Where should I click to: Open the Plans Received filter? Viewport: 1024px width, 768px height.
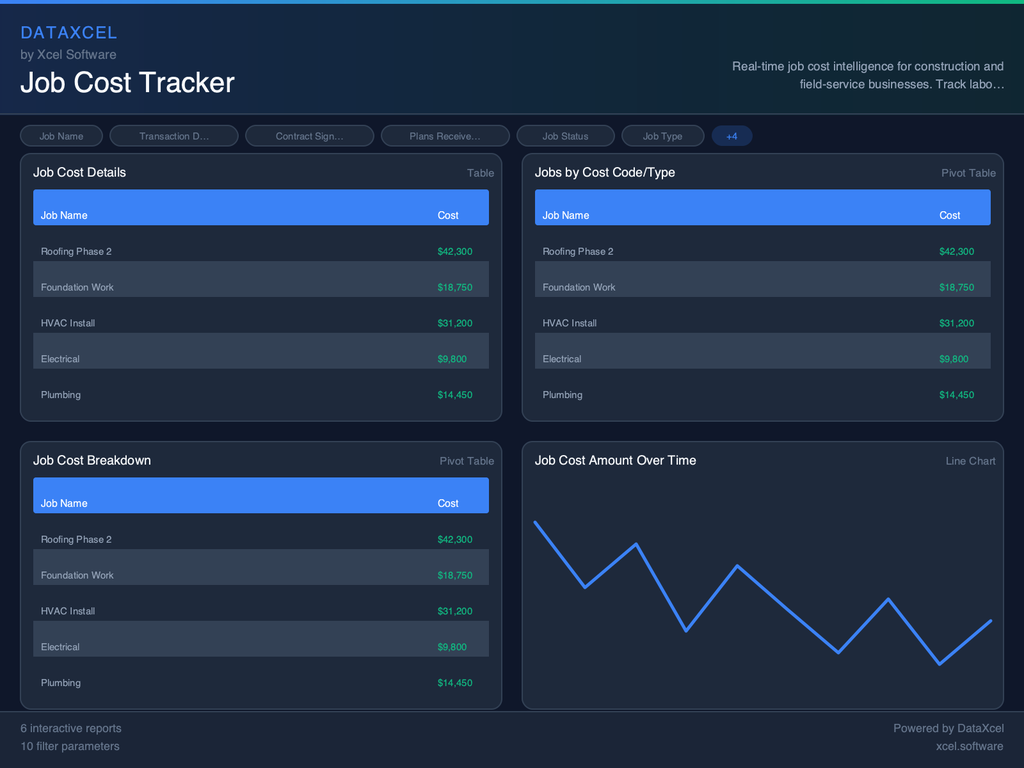point(444,136)
